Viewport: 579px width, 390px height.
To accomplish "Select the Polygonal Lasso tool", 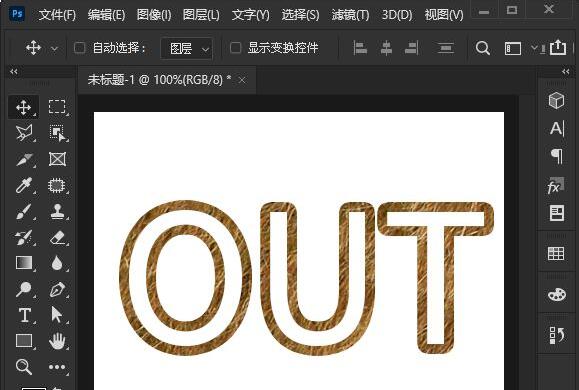I will click(x=24, y=133).
